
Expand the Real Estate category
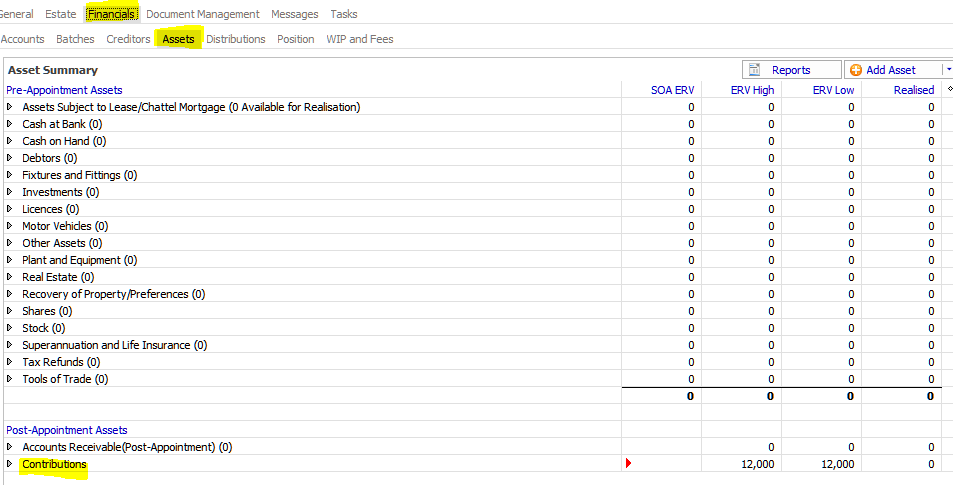point(10,277)
